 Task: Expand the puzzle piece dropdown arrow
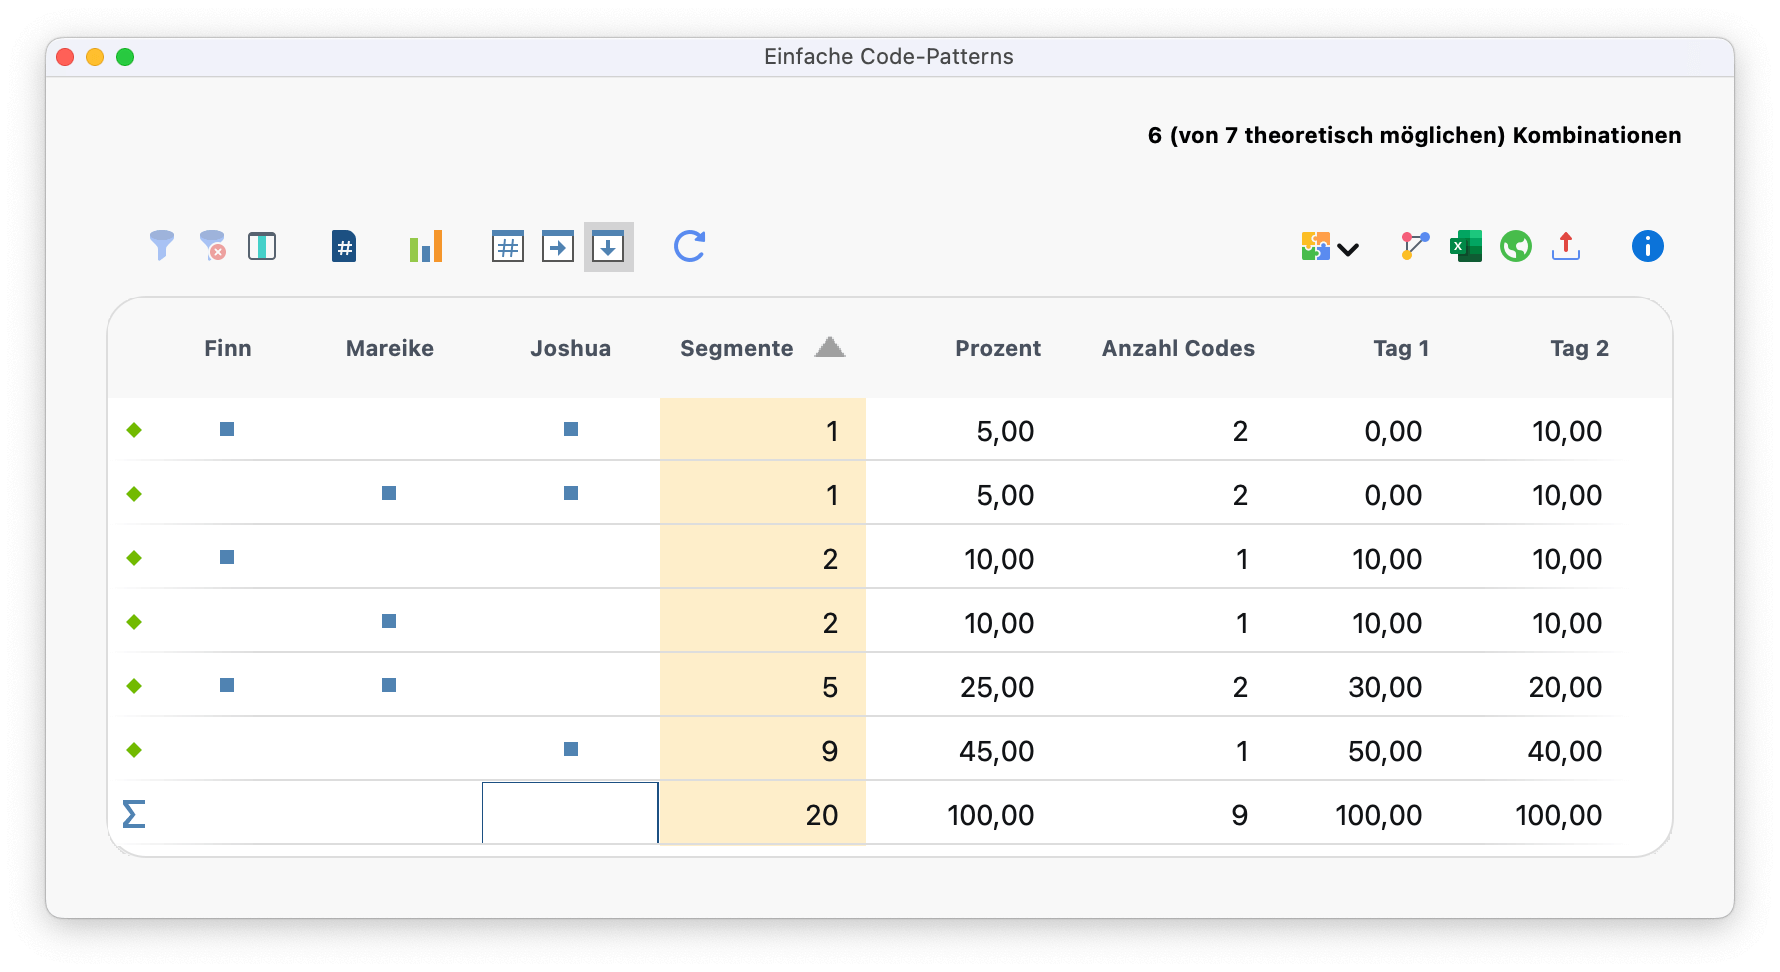click(1348, 249)
